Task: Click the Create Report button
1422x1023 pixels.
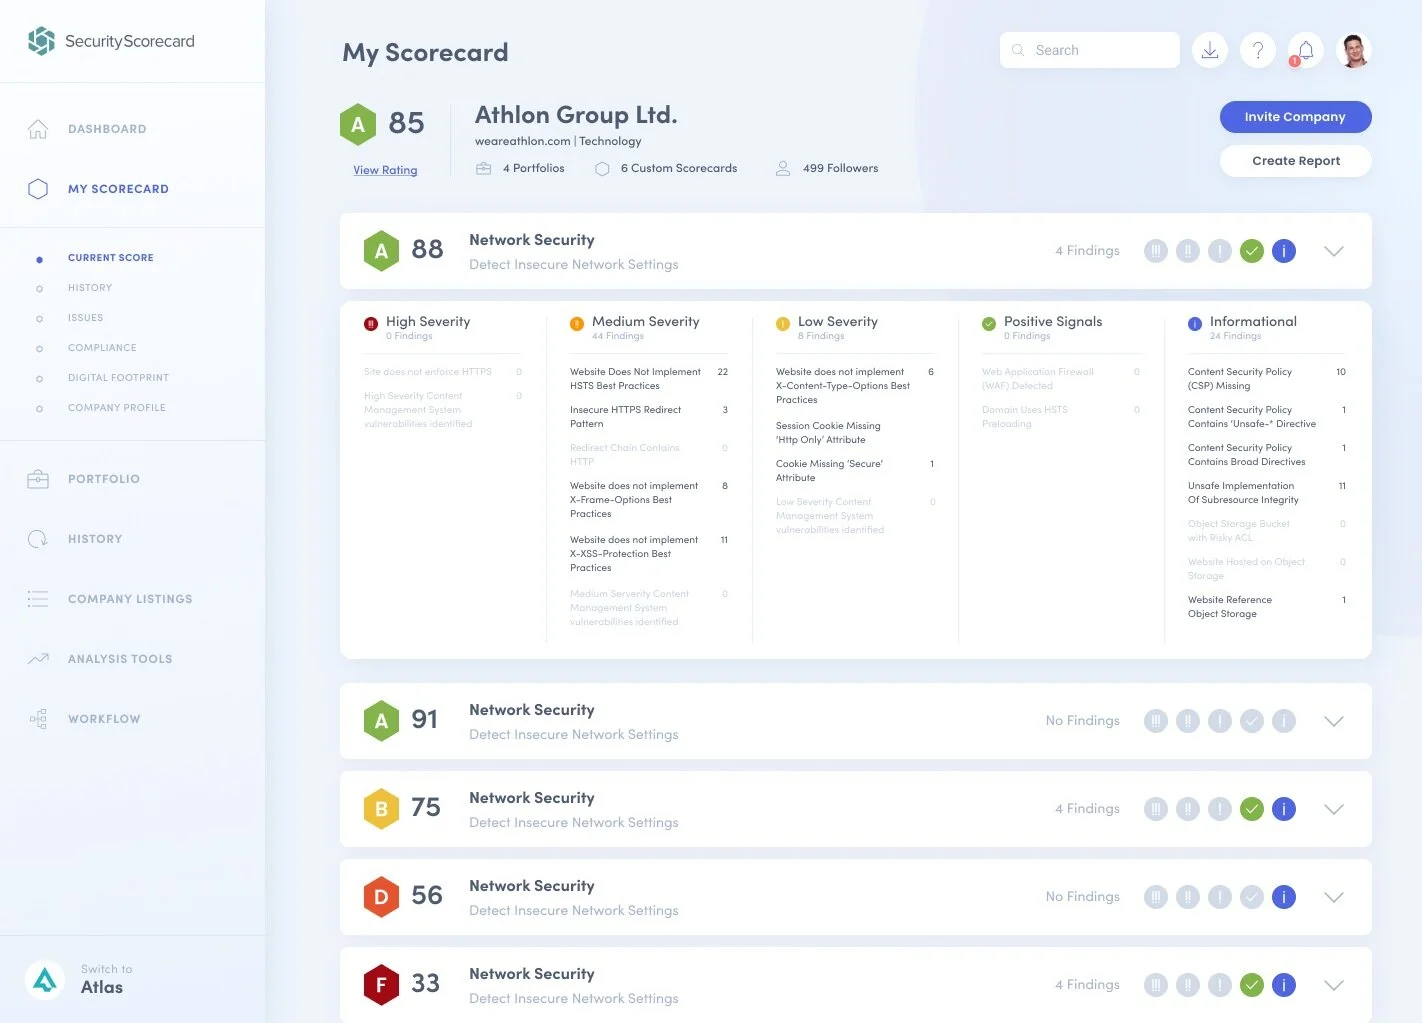Action: point(1295,161)
